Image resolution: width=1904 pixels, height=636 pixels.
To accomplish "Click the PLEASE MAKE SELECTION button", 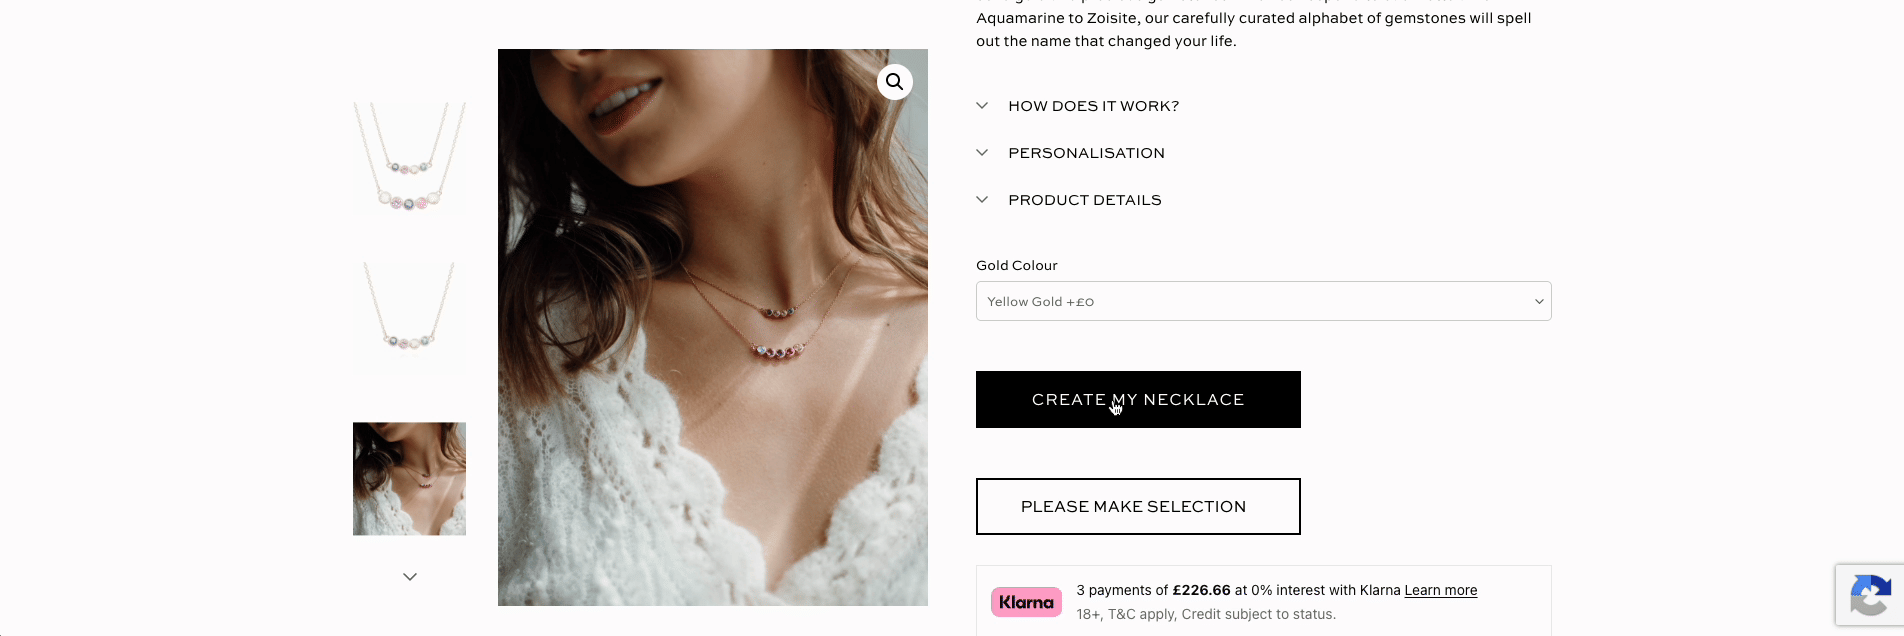I will click(x=1138, y=506).
